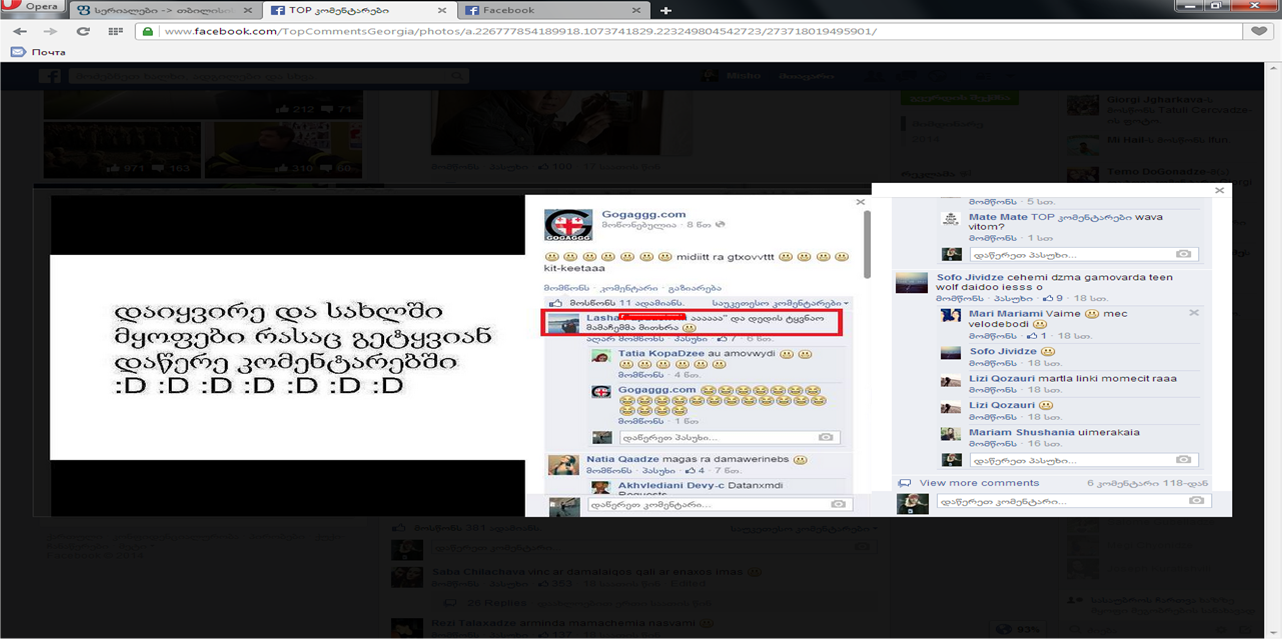This screenshot has width=1282, height=639.
Task: Attach photo in reply under Mariam Shushania
Action: pos(1184,460)
